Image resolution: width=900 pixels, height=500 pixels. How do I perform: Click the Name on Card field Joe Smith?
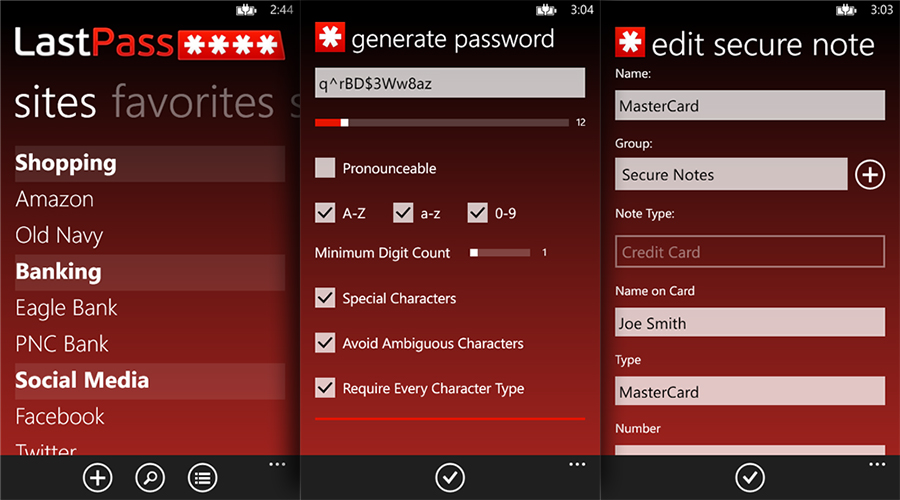(750, 322)
